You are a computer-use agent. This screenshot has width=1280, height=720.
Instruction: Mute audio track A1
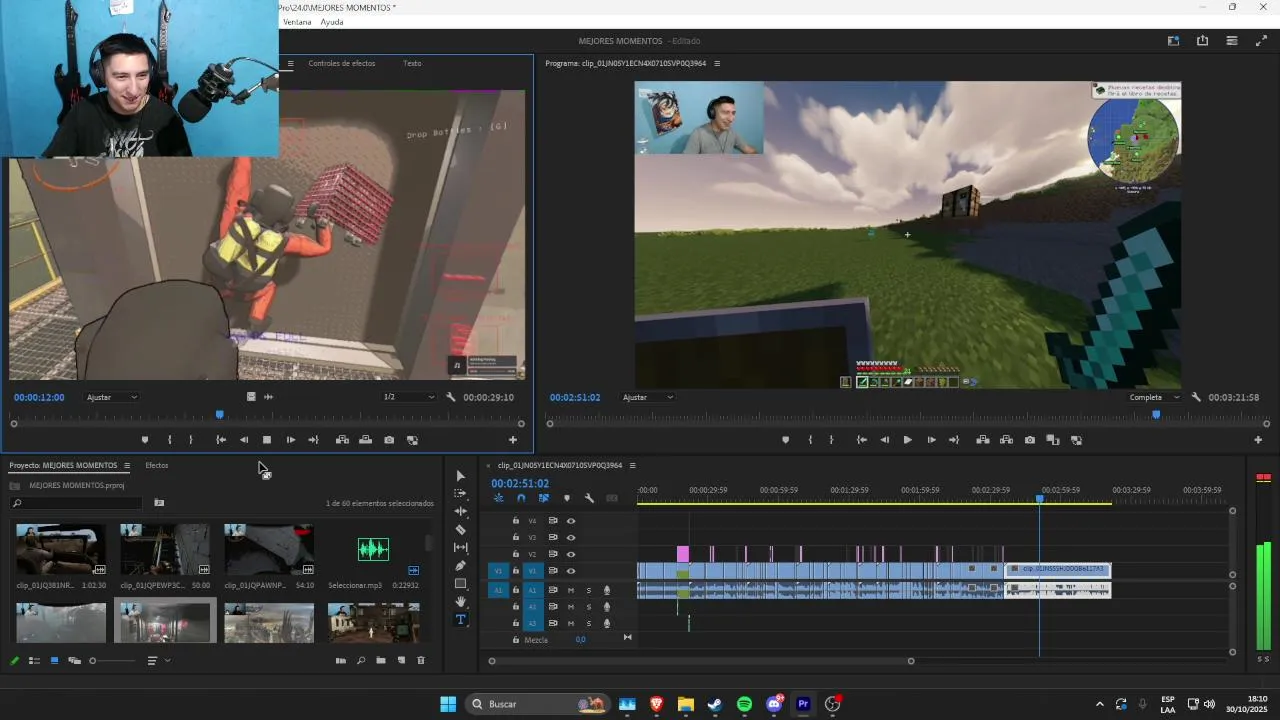tap(571, 590)
